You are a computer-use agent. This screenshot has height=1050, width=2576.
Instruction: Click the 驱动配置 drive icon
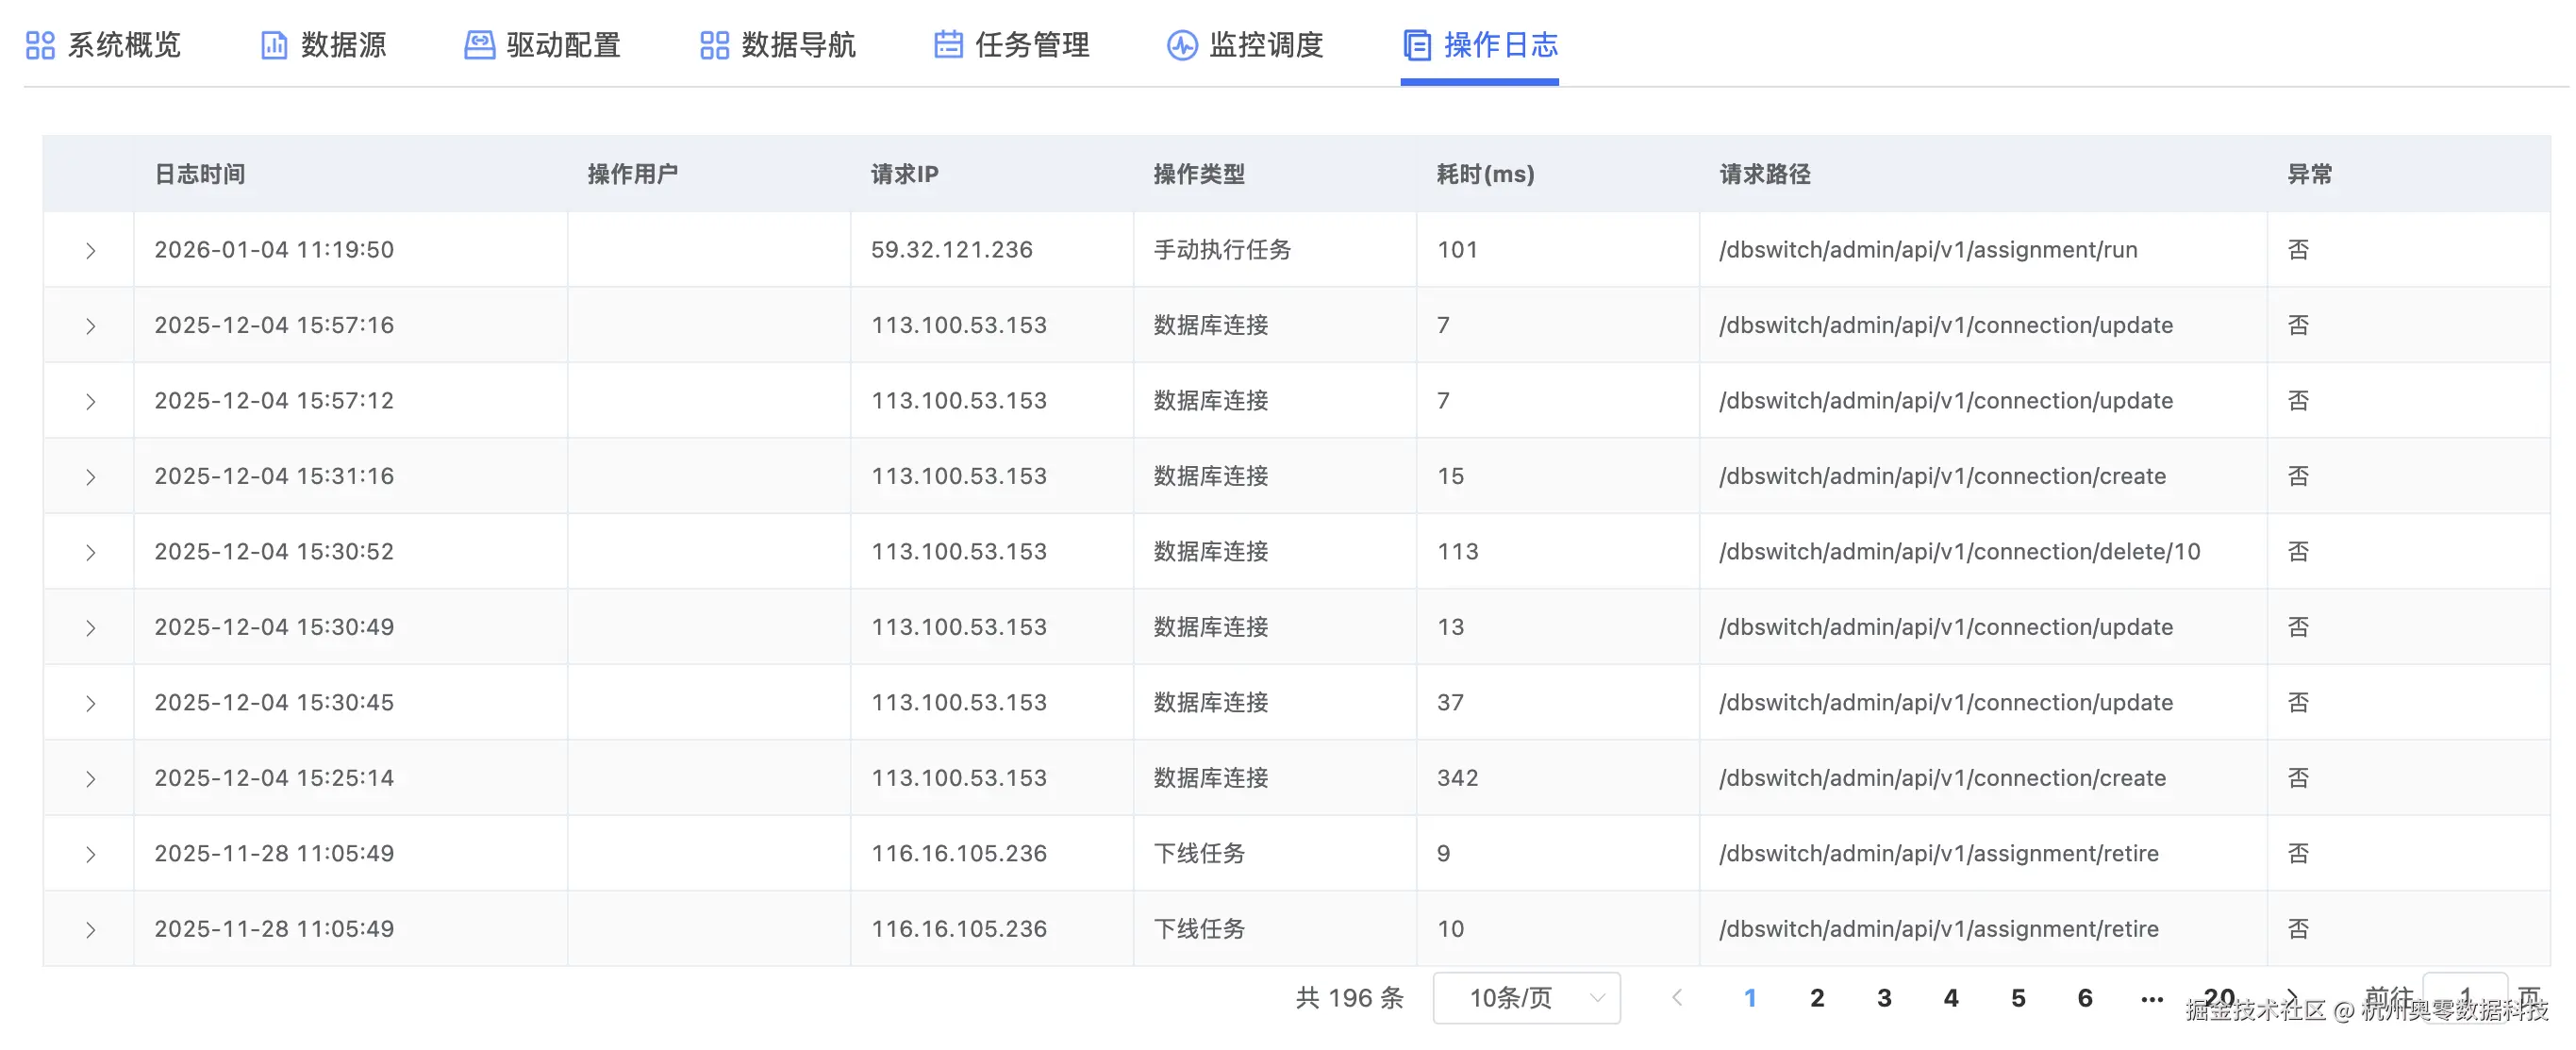479,45
